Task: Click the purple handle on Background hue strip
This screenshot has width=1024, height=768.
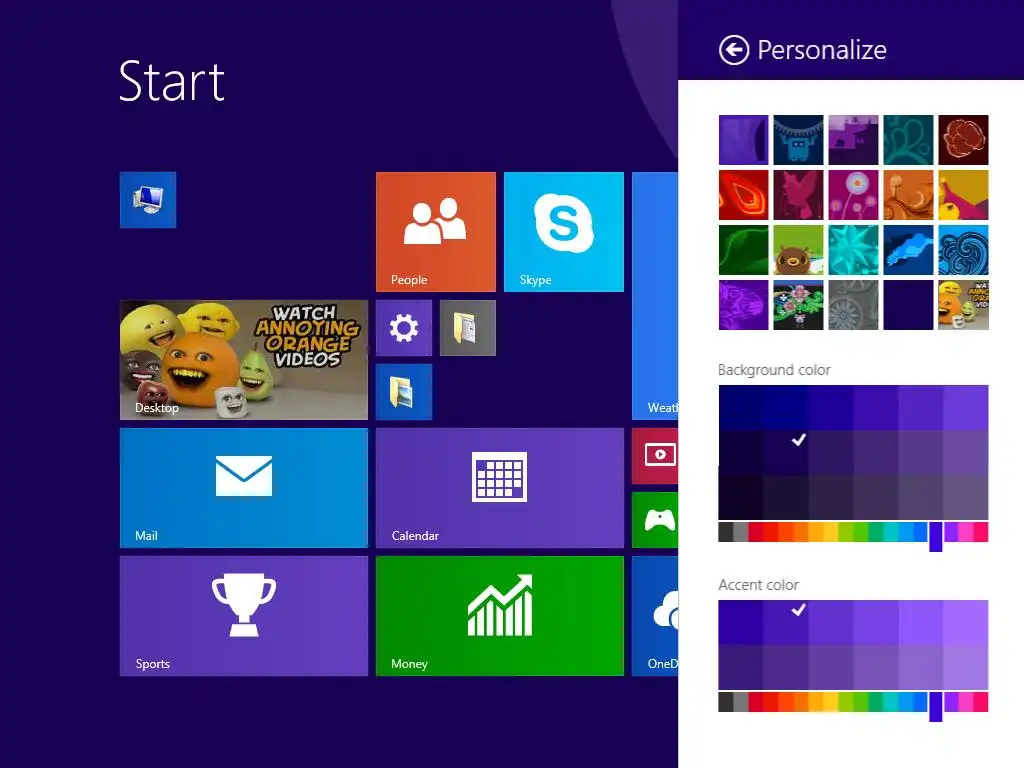Action: point(935,537)
